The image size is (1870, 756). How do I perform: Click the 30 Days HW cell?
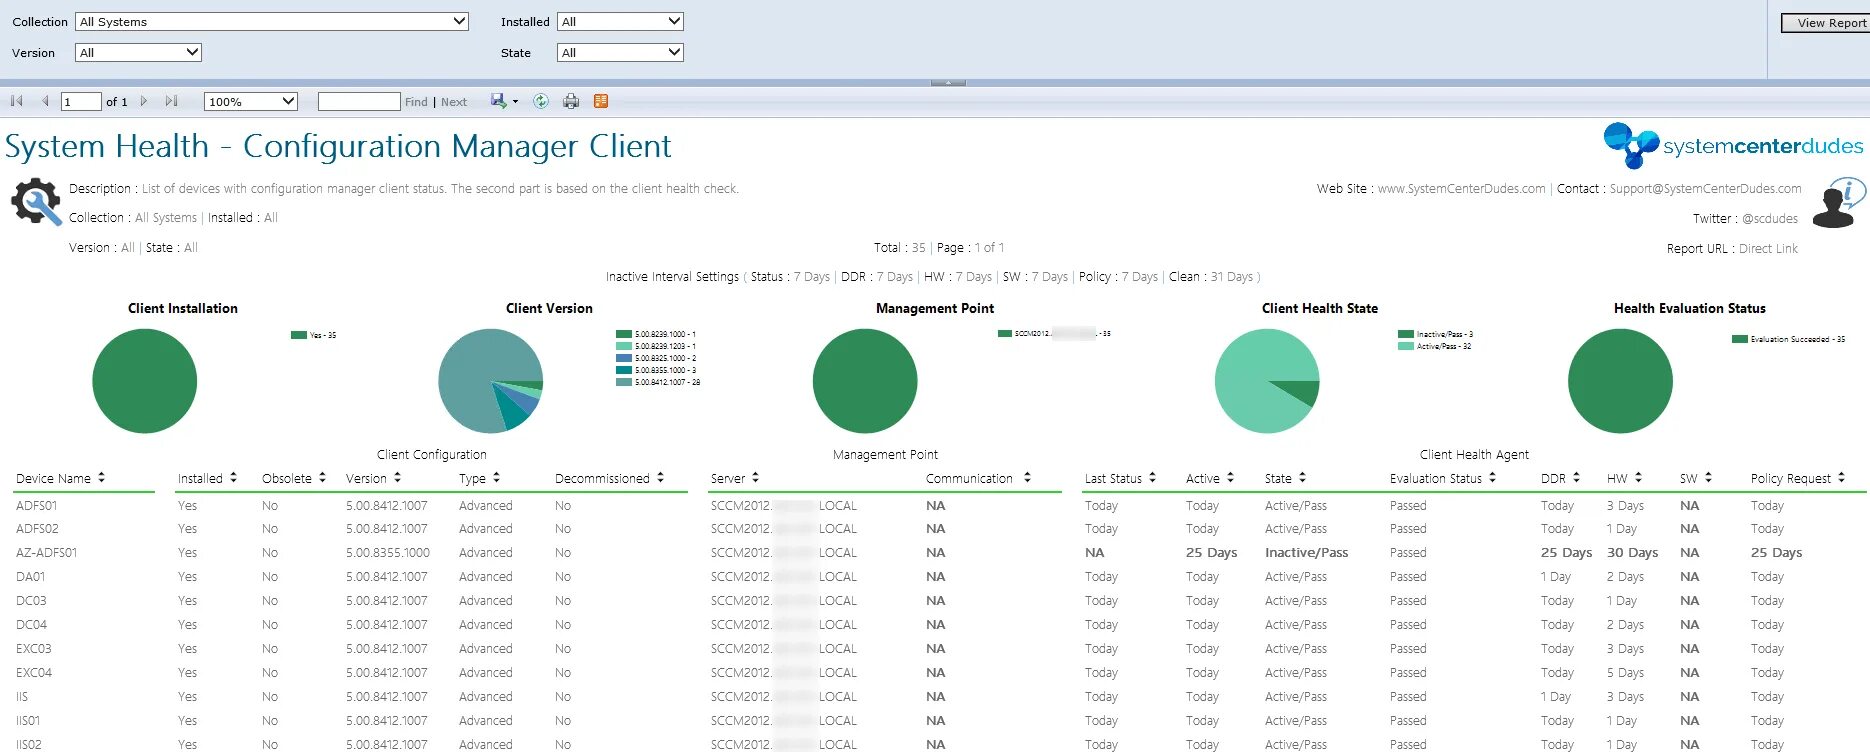coord(1632,552)
